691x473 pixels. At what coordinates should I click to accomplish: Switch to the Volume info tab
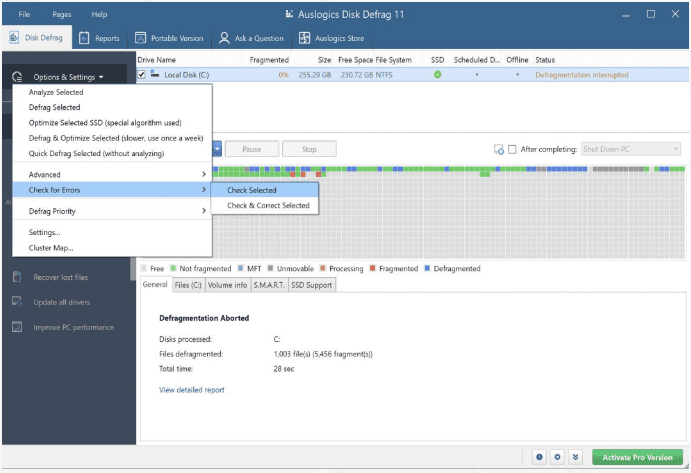227,285
